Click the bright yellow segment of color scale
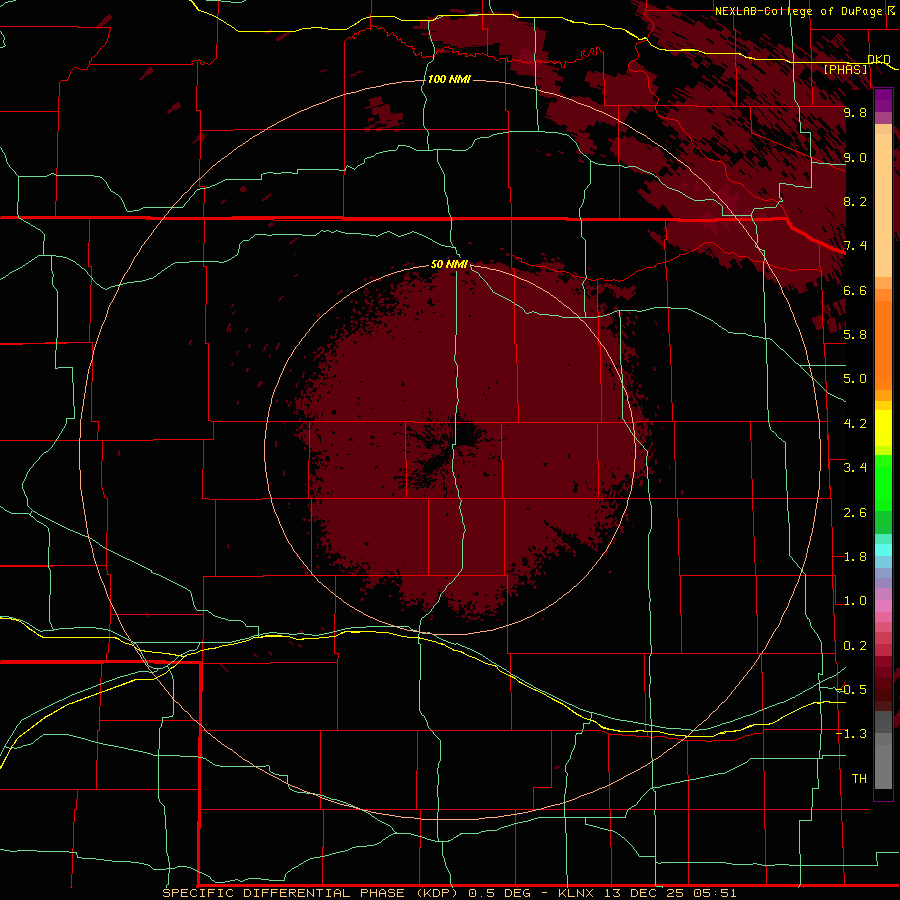The height and width of the screenshot is (900, 900). pos(883,427)
